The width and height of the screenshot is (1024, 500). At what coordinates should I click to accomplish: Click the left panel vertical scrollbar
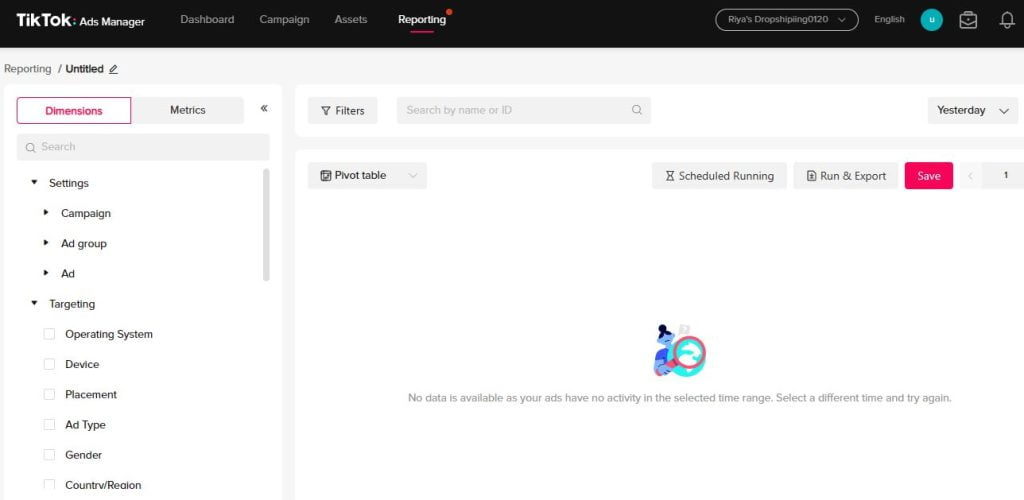coord(266,225)
